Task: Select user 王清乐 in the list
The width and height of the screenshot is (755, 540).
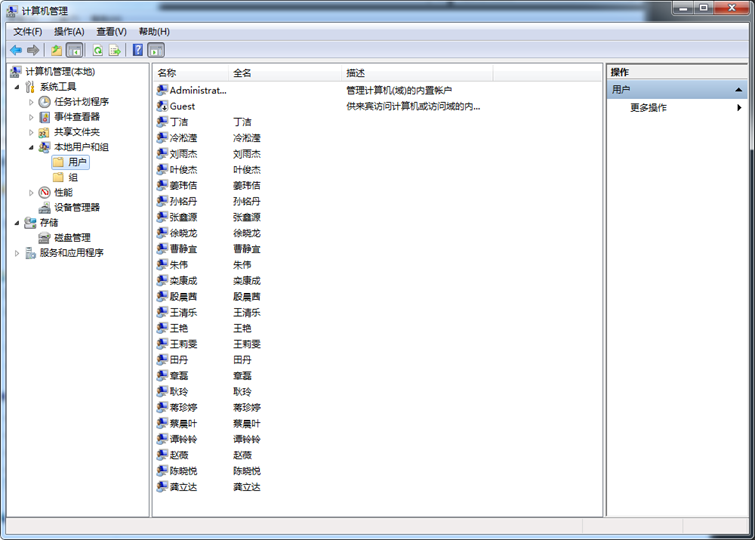Action: (183, 312)
